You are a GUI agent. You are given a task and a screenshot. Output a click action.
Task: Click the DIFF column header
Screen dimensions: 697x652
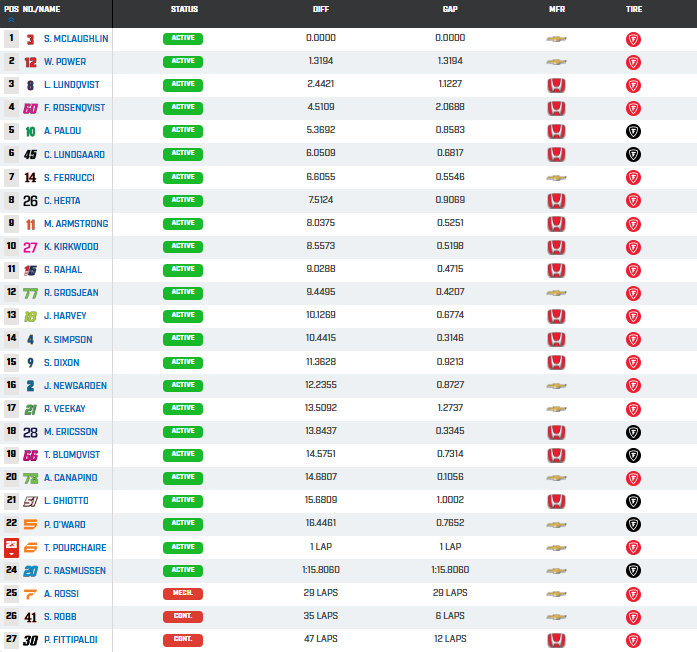321,9
